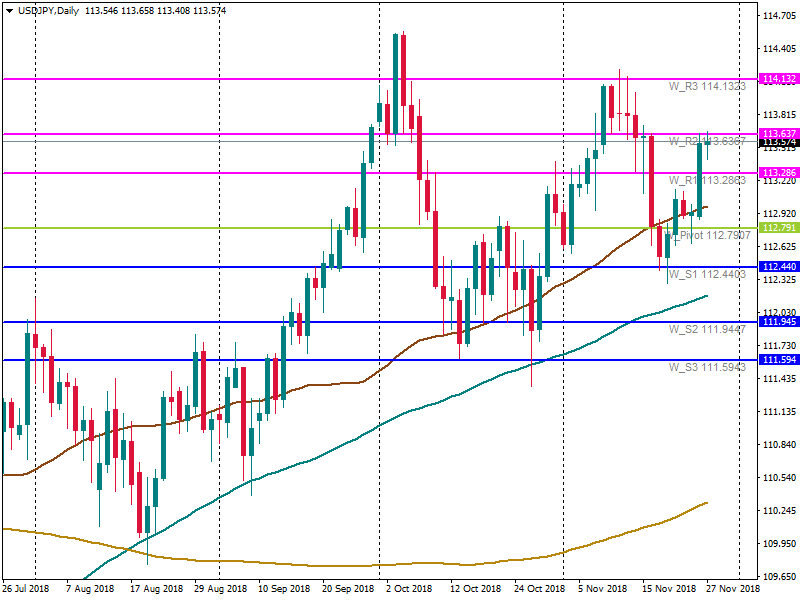Click the W_R3 114.1323 resistance label
This screenshot has width=800, height=600.
[707, 88]
